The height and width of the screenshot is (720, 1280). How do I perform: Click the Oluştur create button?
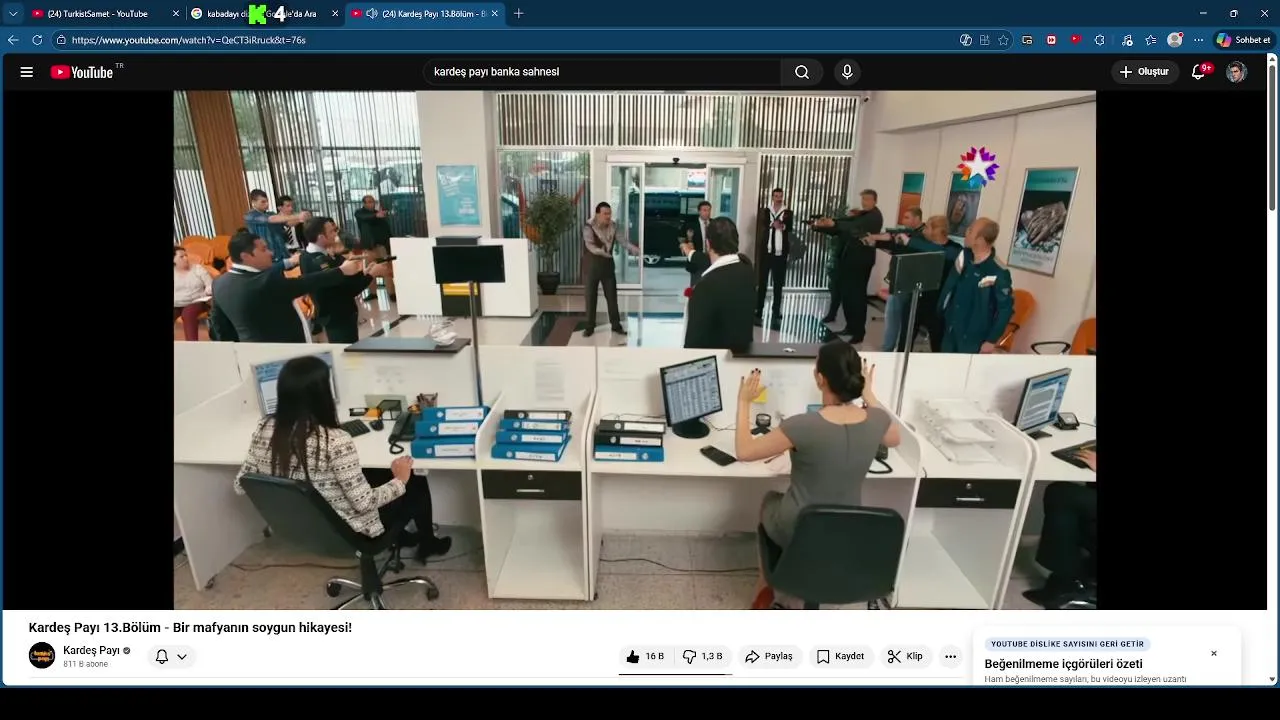(x=1144, y=72)
